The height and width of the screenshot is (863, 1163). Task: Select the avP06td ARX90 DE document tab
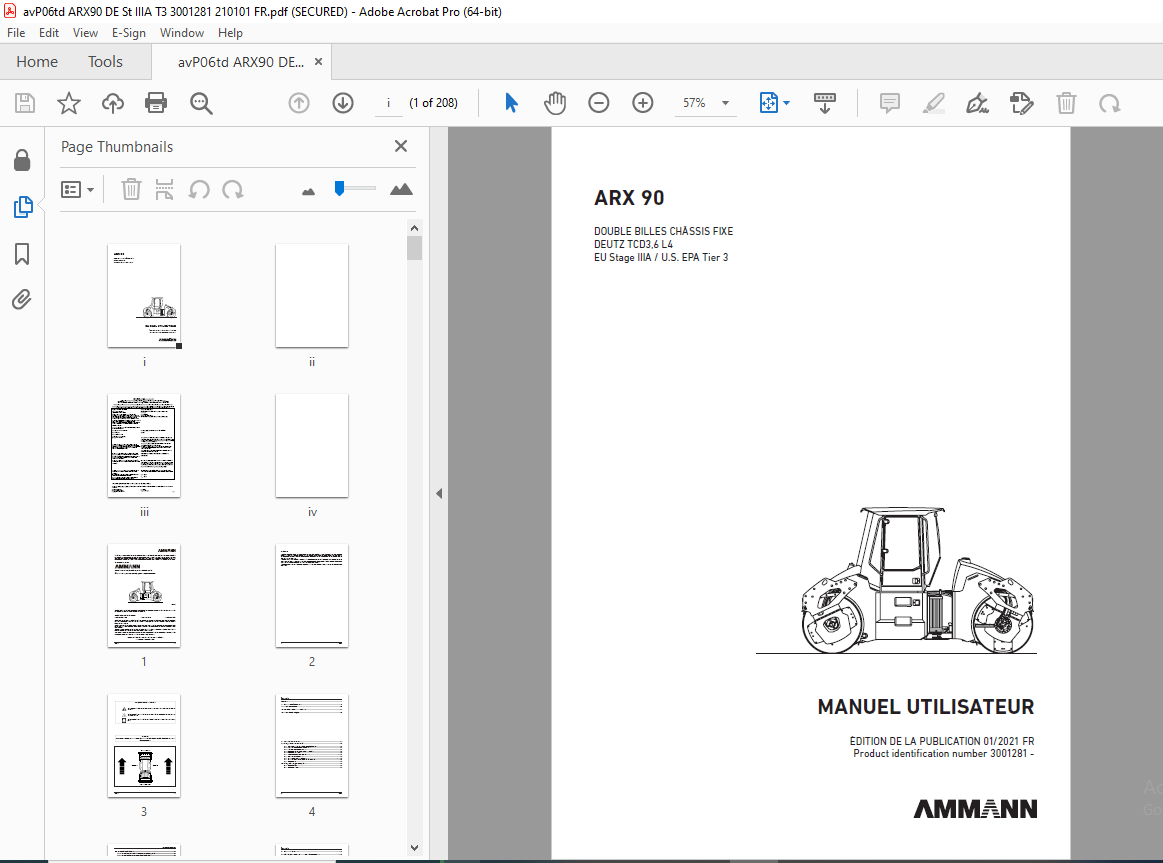point(240,62)
